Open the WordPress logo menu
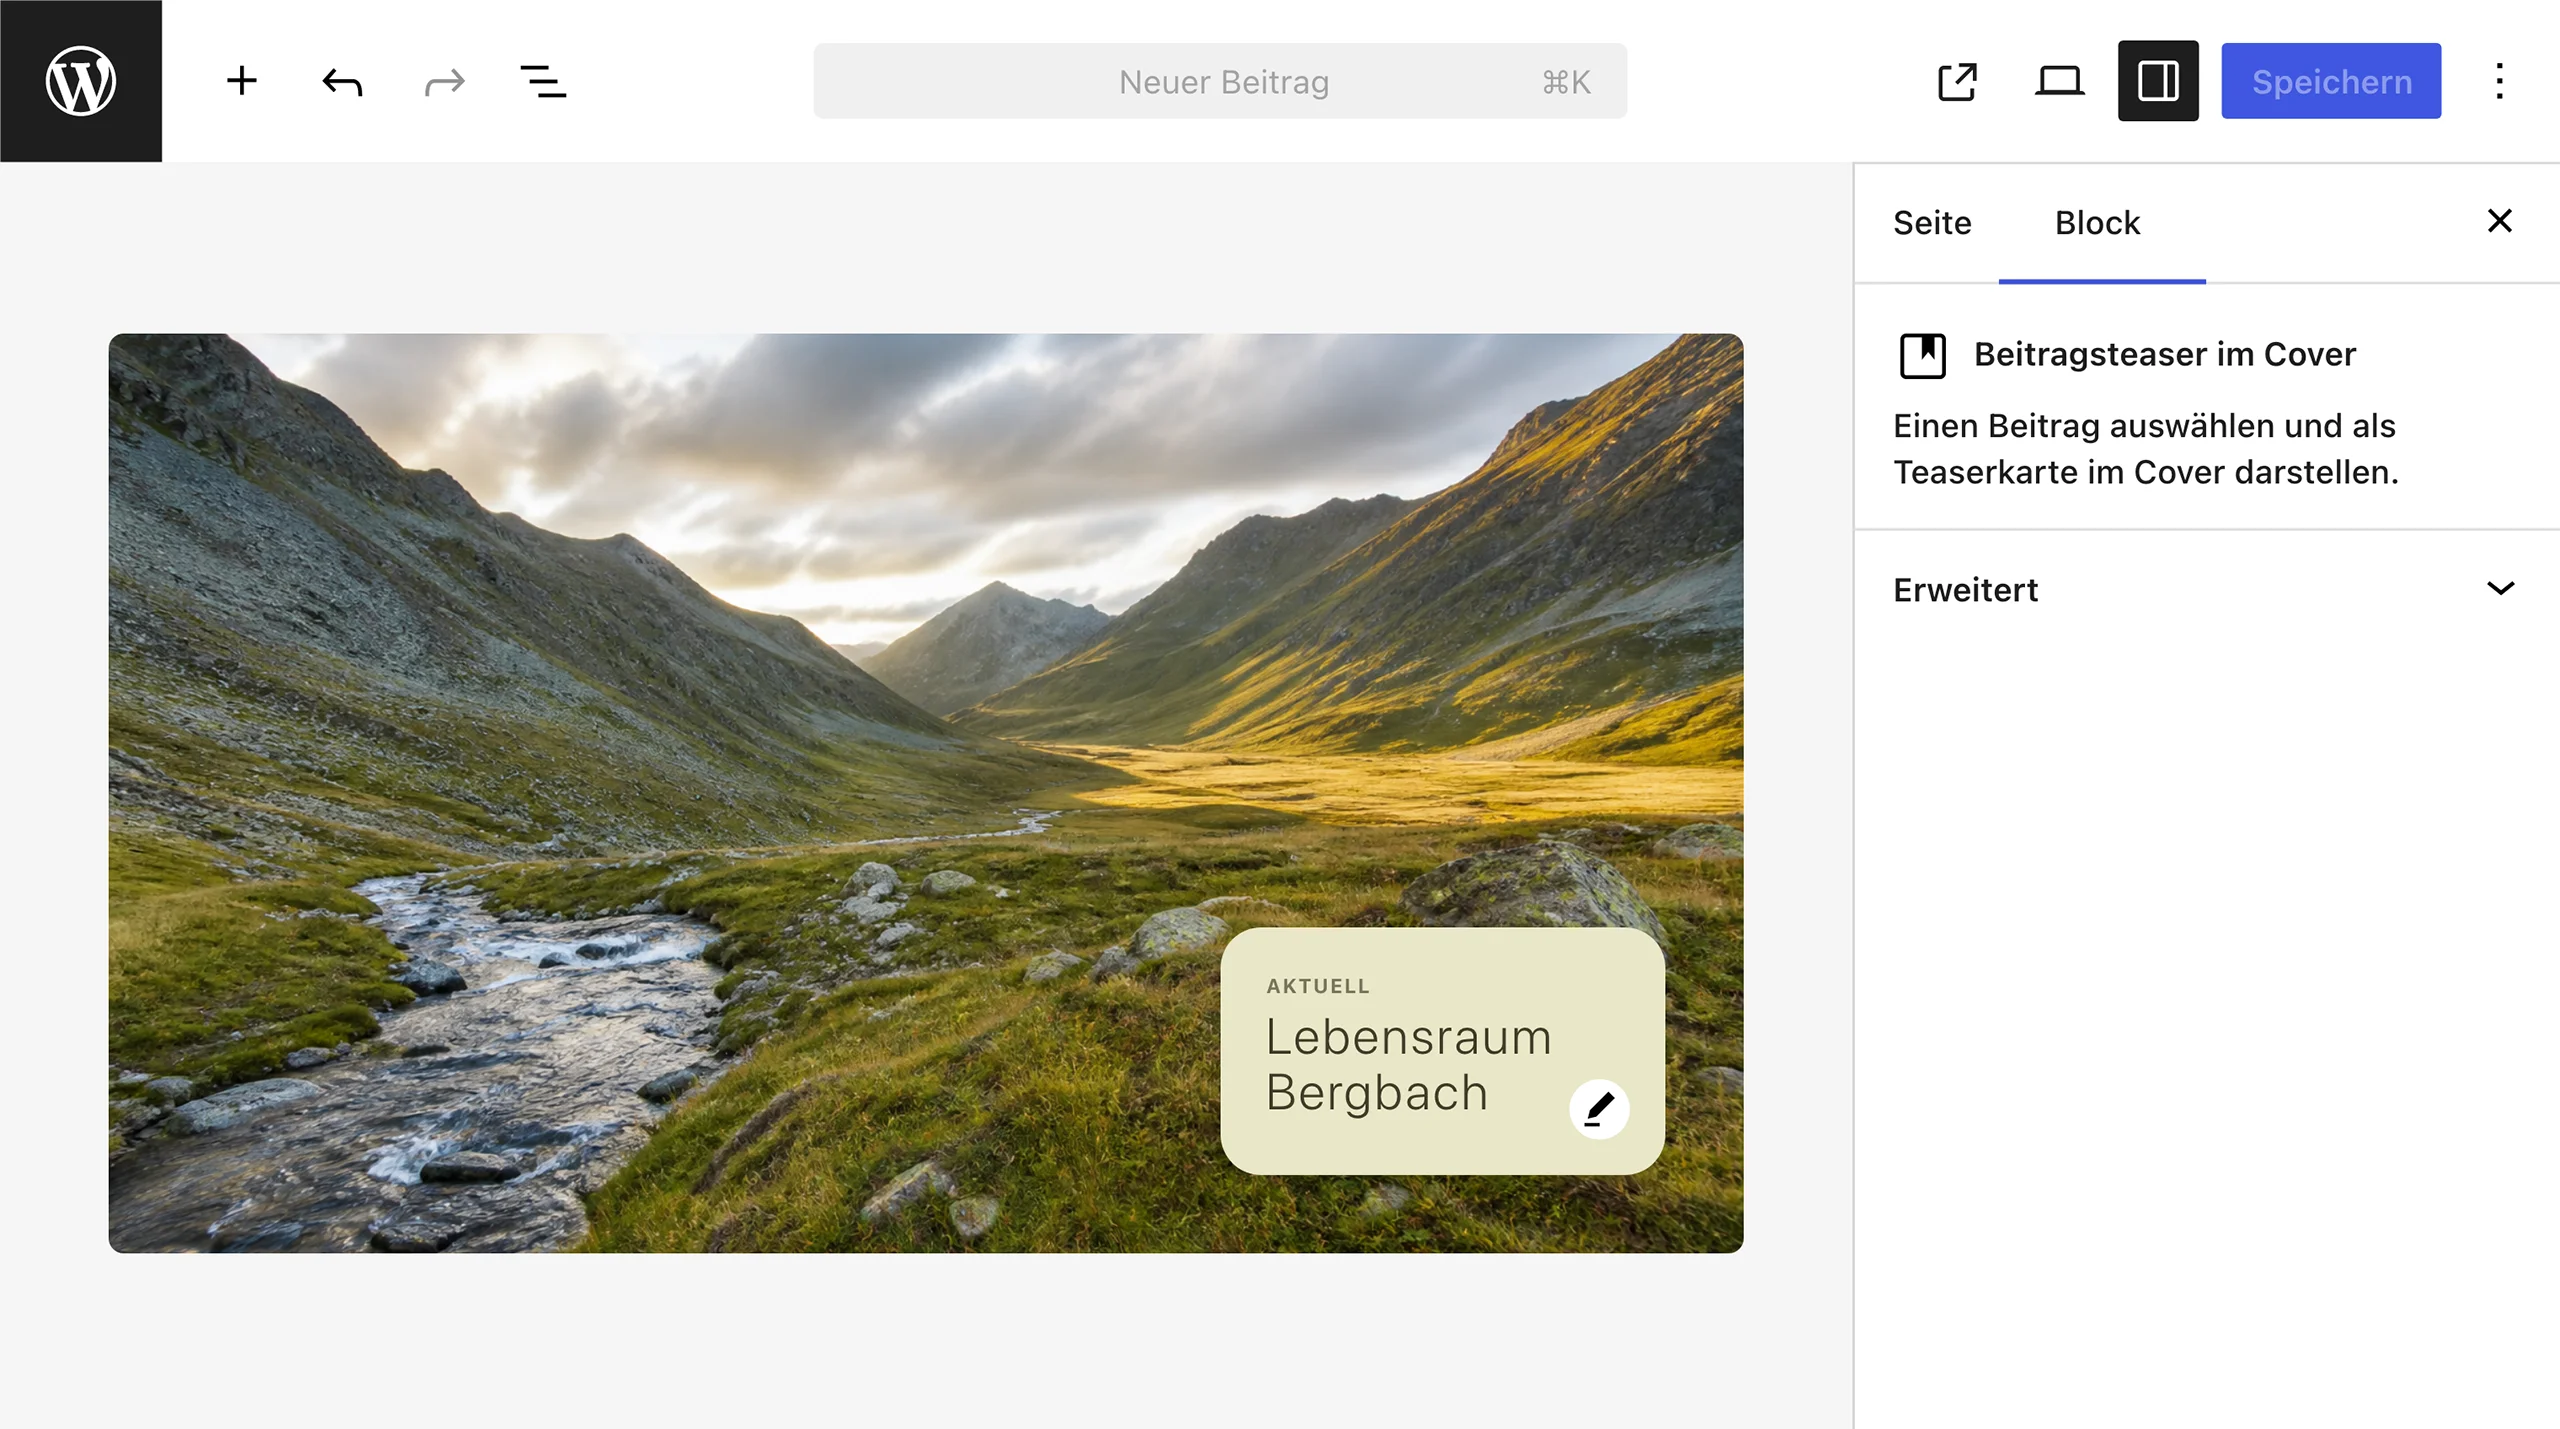This screenshot has width=2560, height=1429. click(81, 81)
